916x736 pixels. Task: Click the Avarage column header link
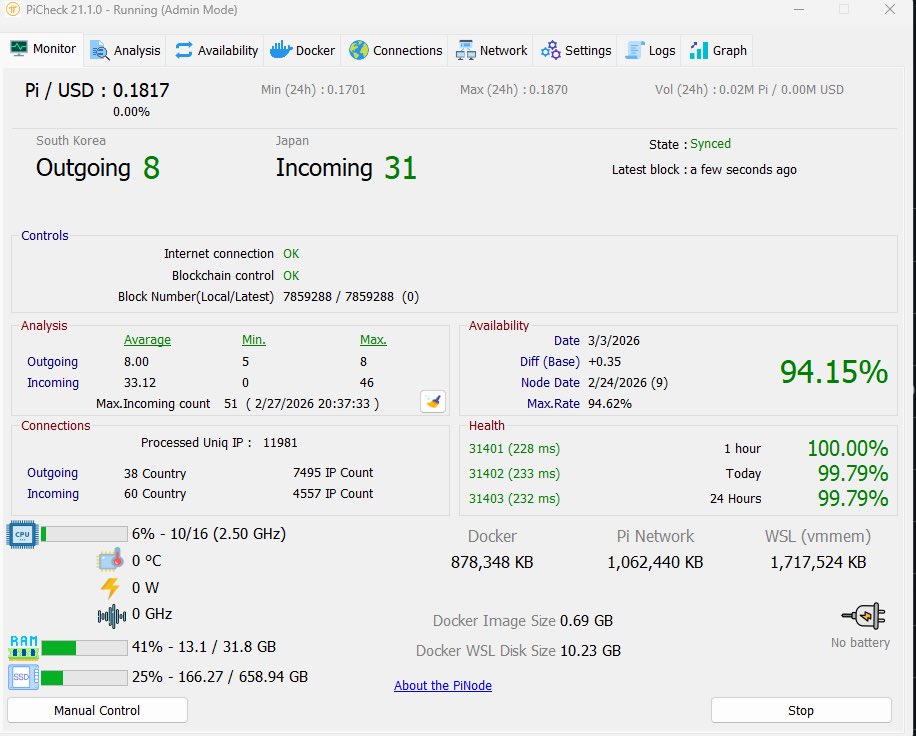(x=147, y=340)
